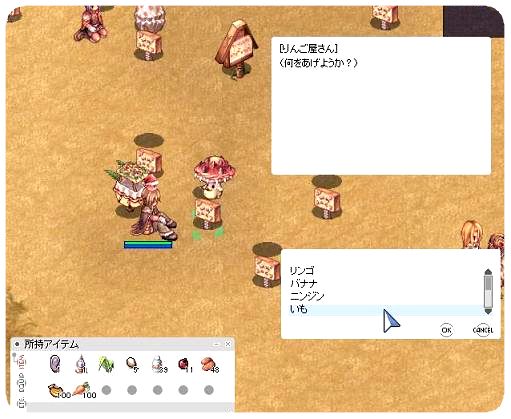511x419 pixels.
Task: Select the milk bottle inventory item
Action: [158, 364]
